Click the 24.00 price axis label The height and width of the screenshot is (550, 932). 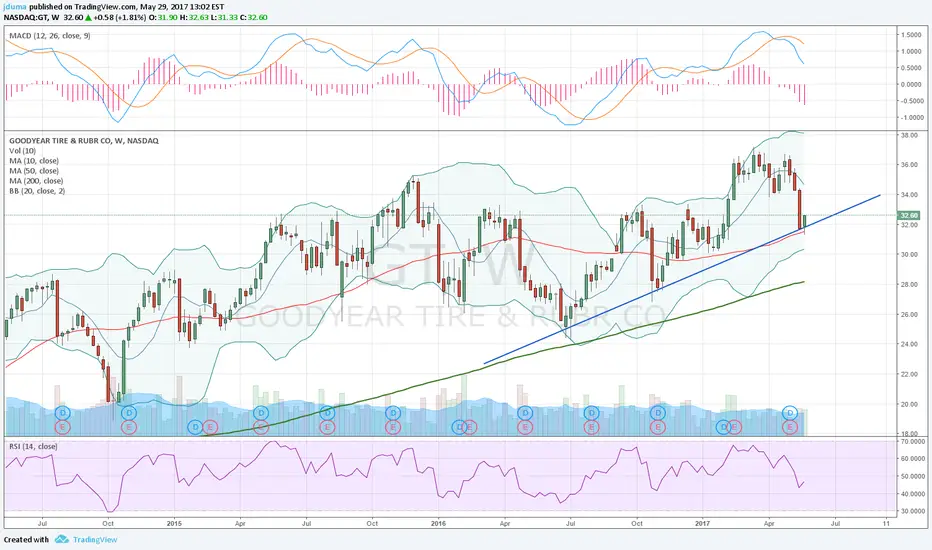tap(909, 344)
